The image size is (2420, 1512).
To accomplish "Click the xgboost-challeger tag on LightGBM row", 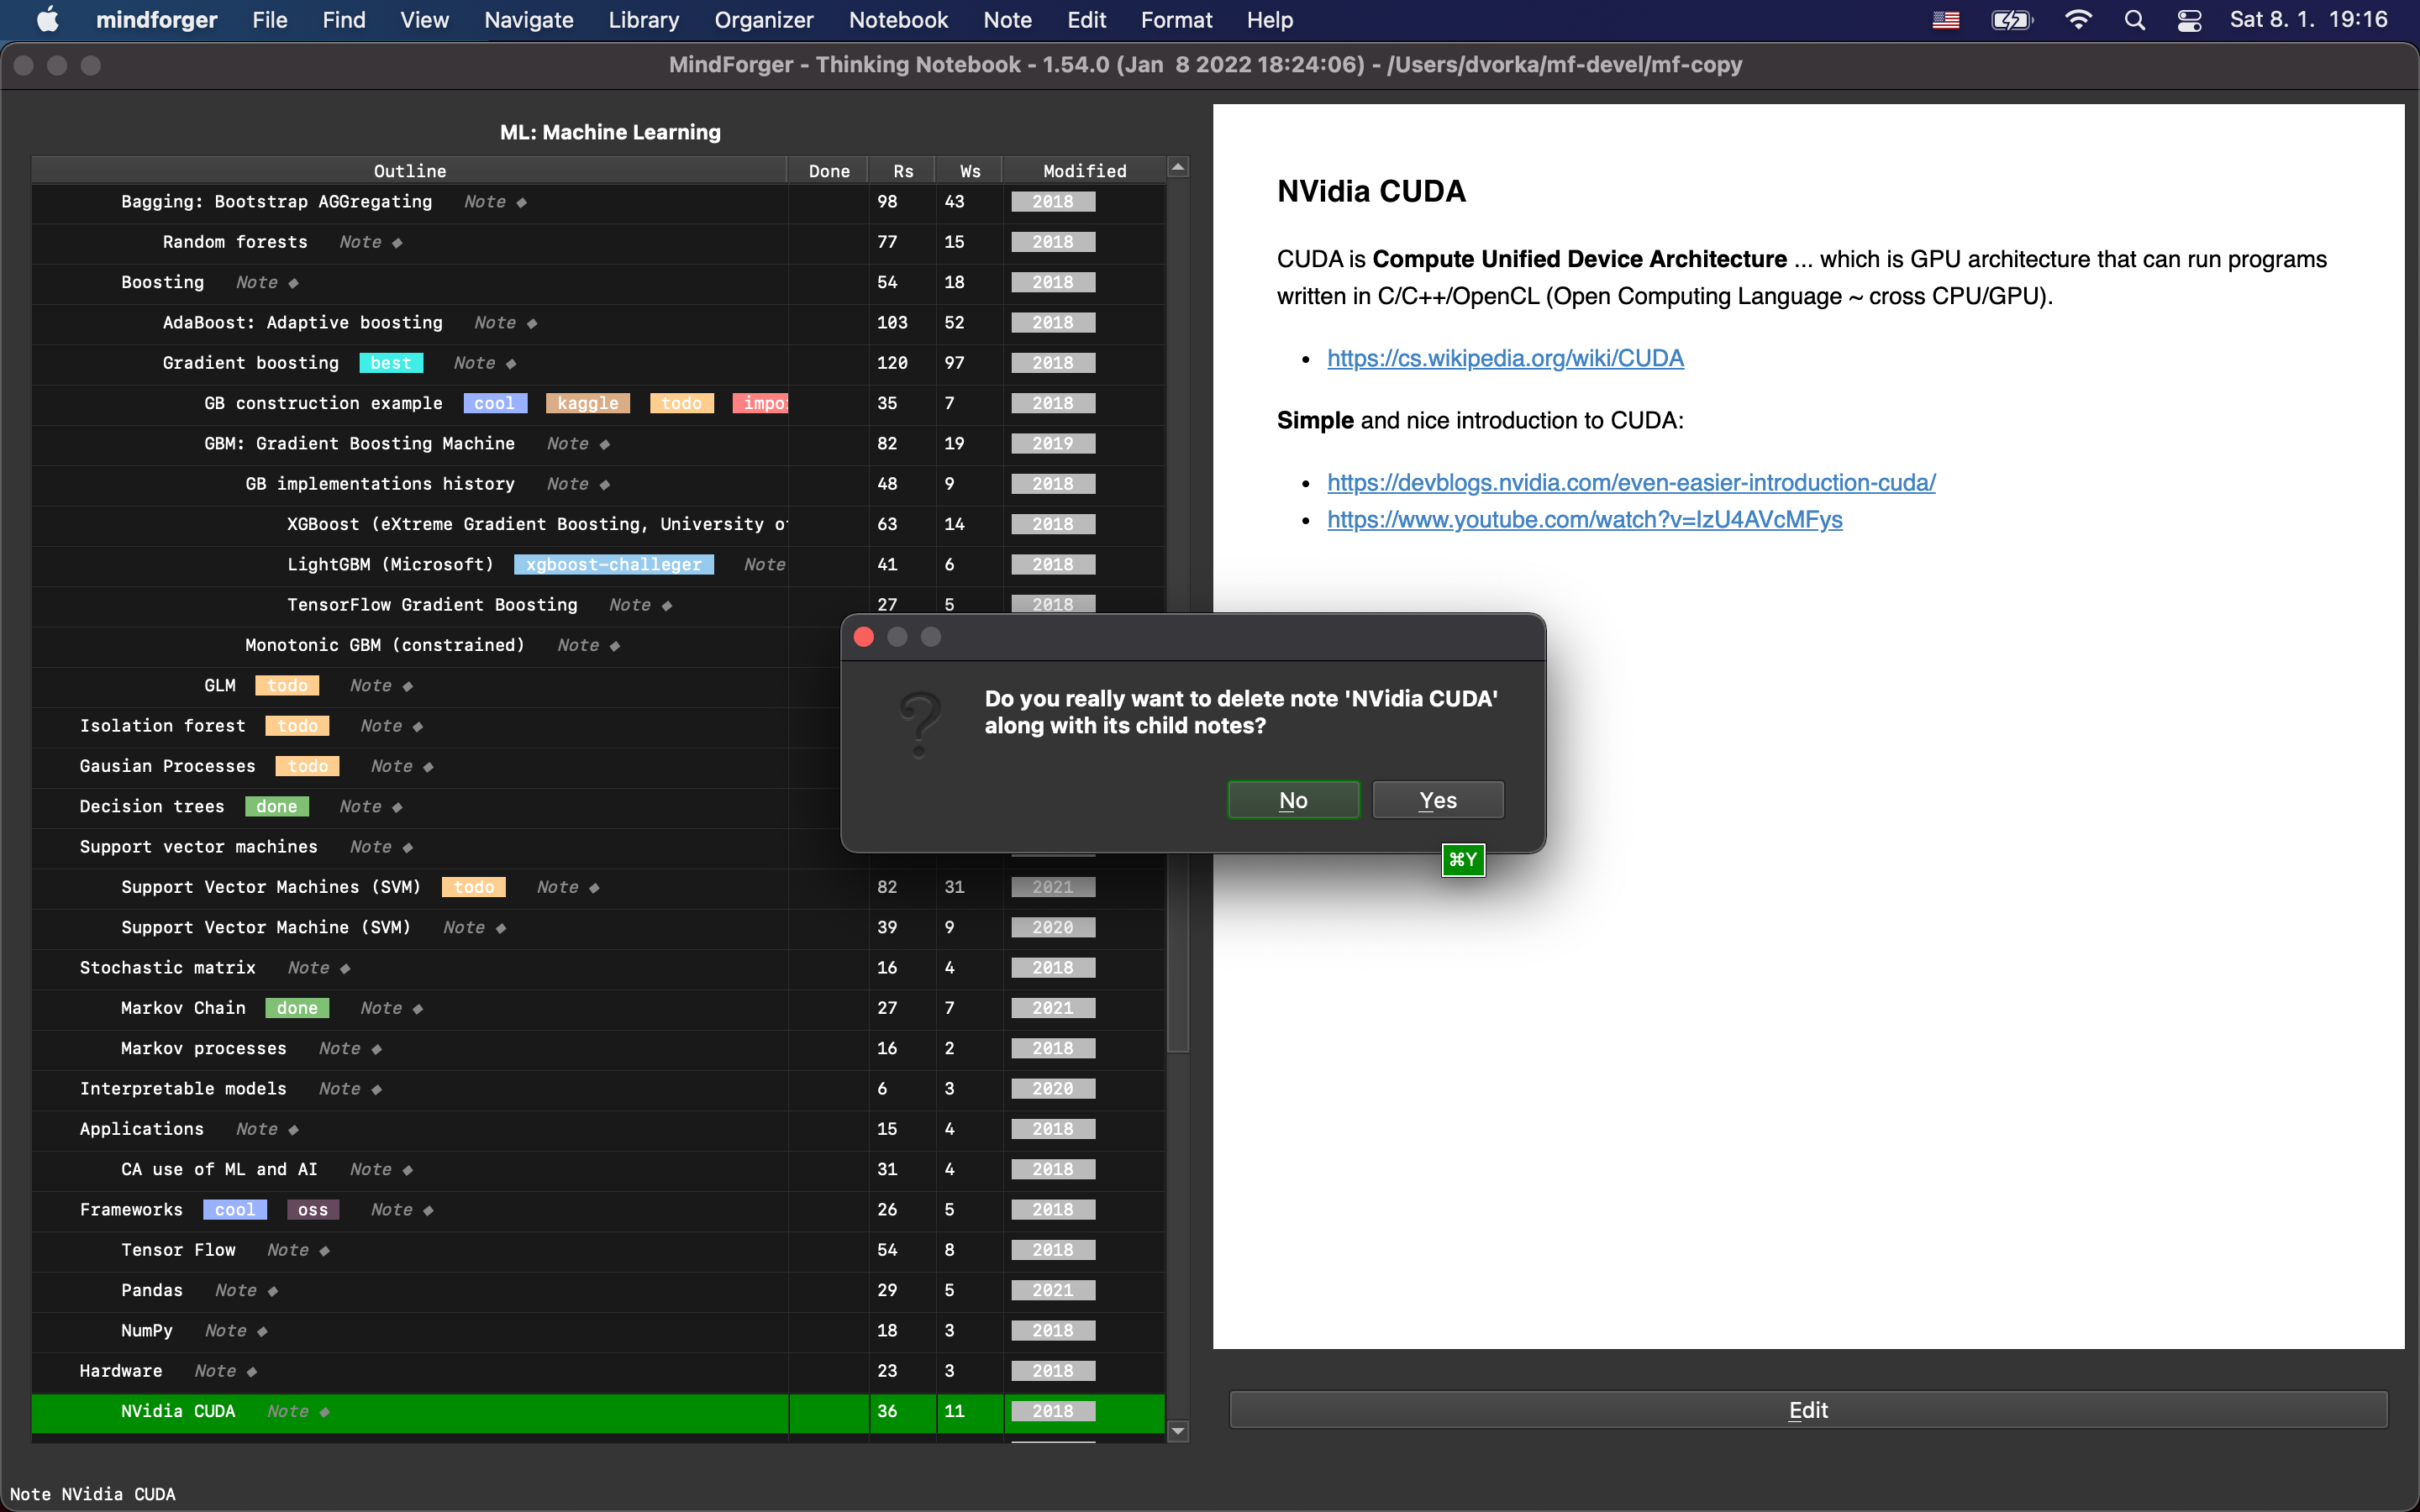I will [613, 564].
